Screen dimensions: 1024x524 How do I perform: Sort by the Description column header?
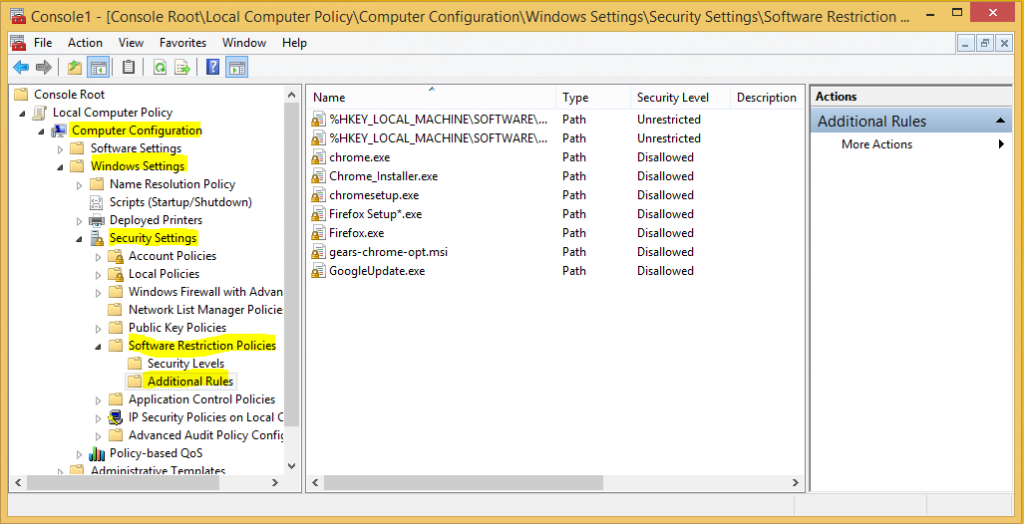(767, 97)
